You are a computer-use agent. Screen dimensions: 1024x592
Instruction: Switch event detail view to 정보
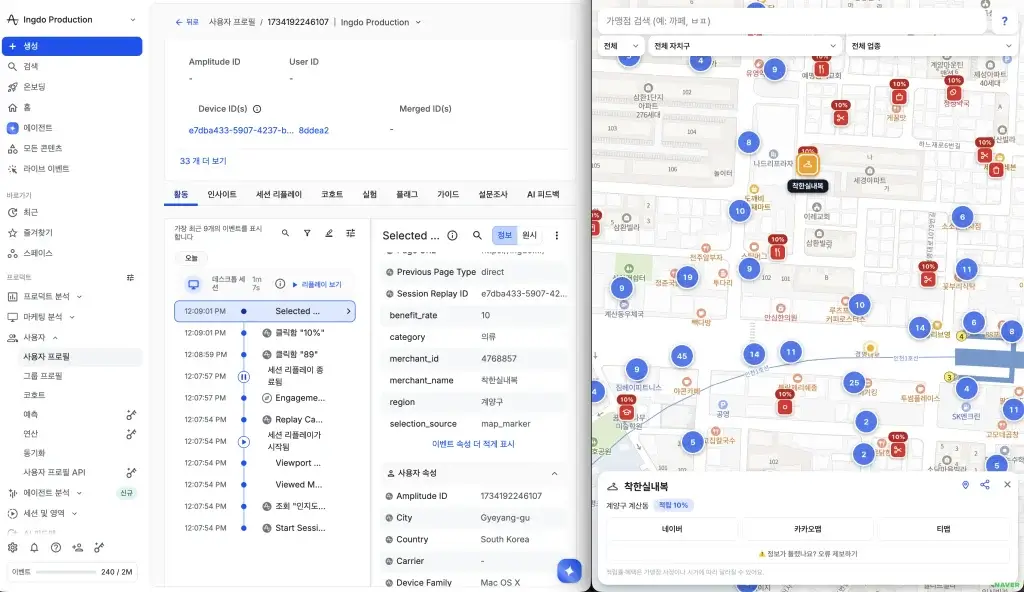[x=505, y=235]
